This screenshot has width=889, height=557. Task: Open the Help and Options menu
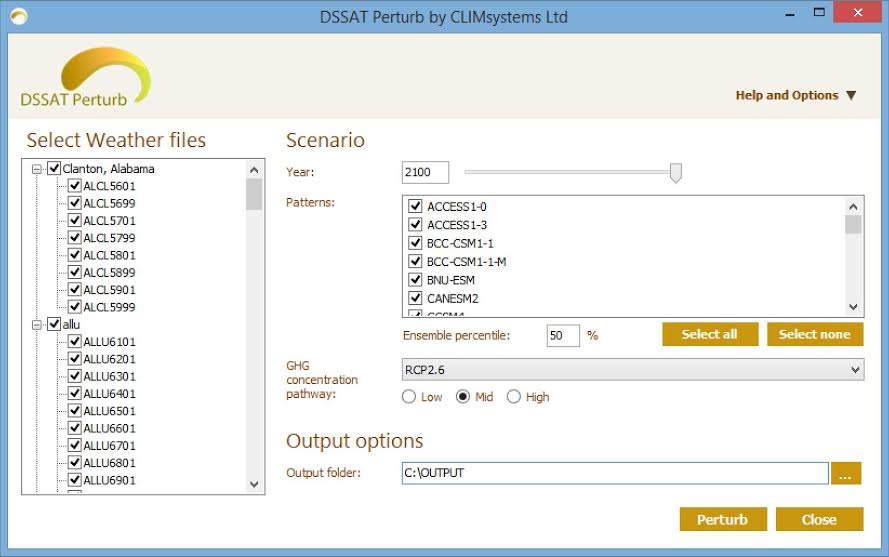795,95
